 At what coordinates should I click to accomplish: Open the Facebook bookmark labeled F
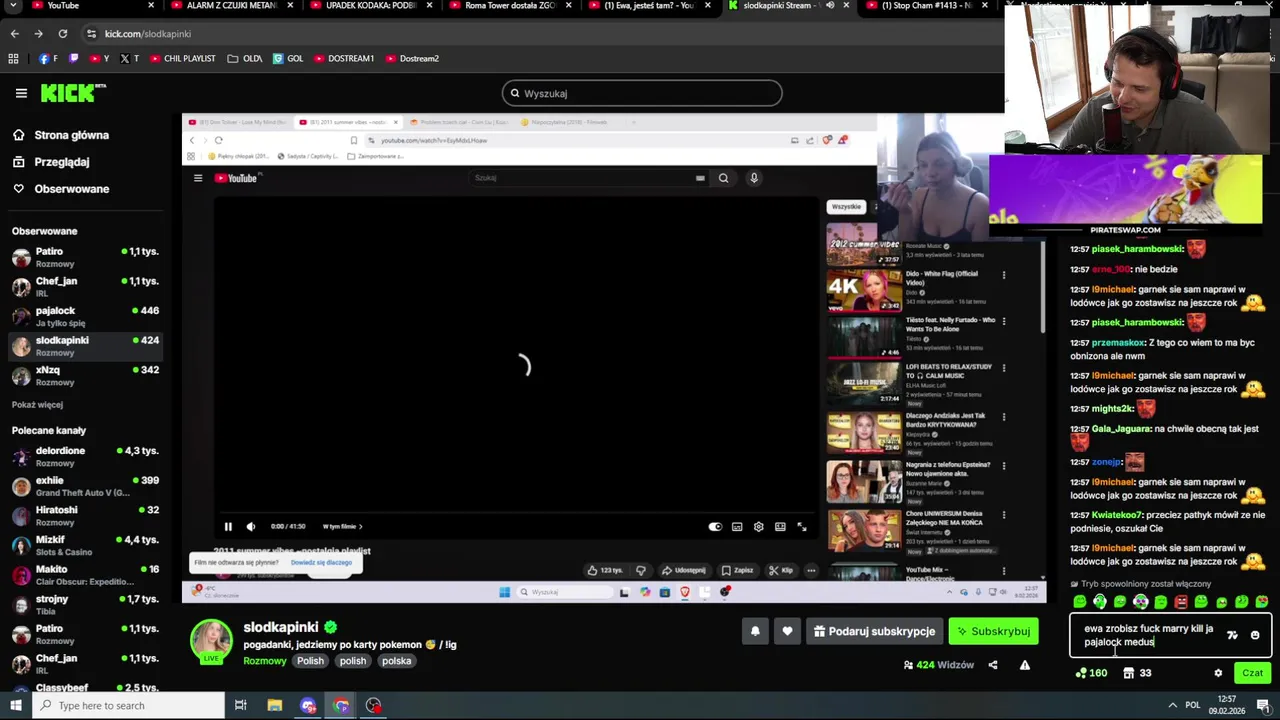click(x=48, y=58)
